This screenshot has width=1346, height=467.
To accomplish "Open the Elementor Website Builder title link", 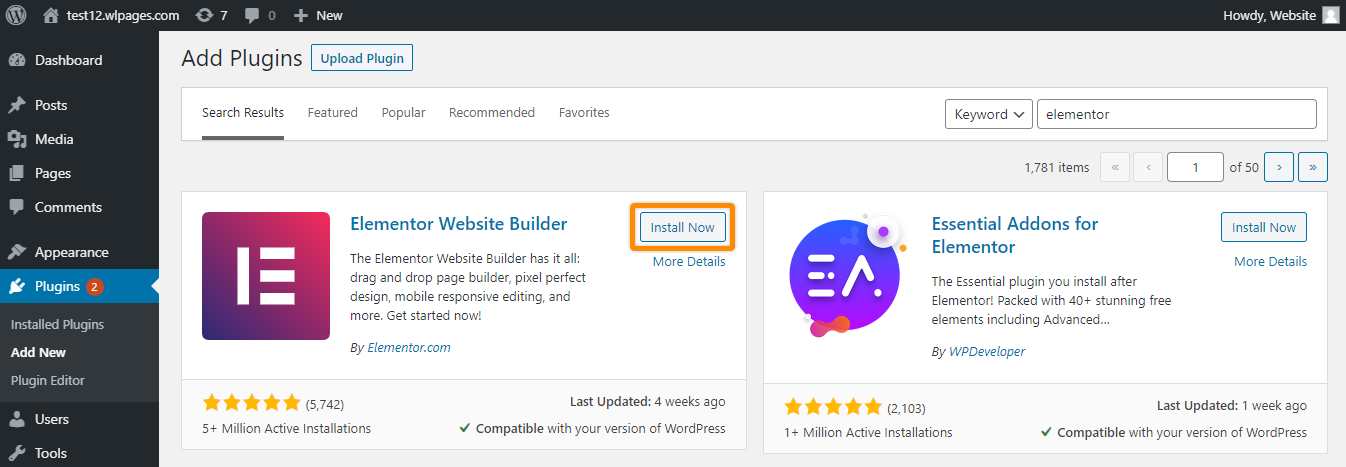I will pos(459,224).
